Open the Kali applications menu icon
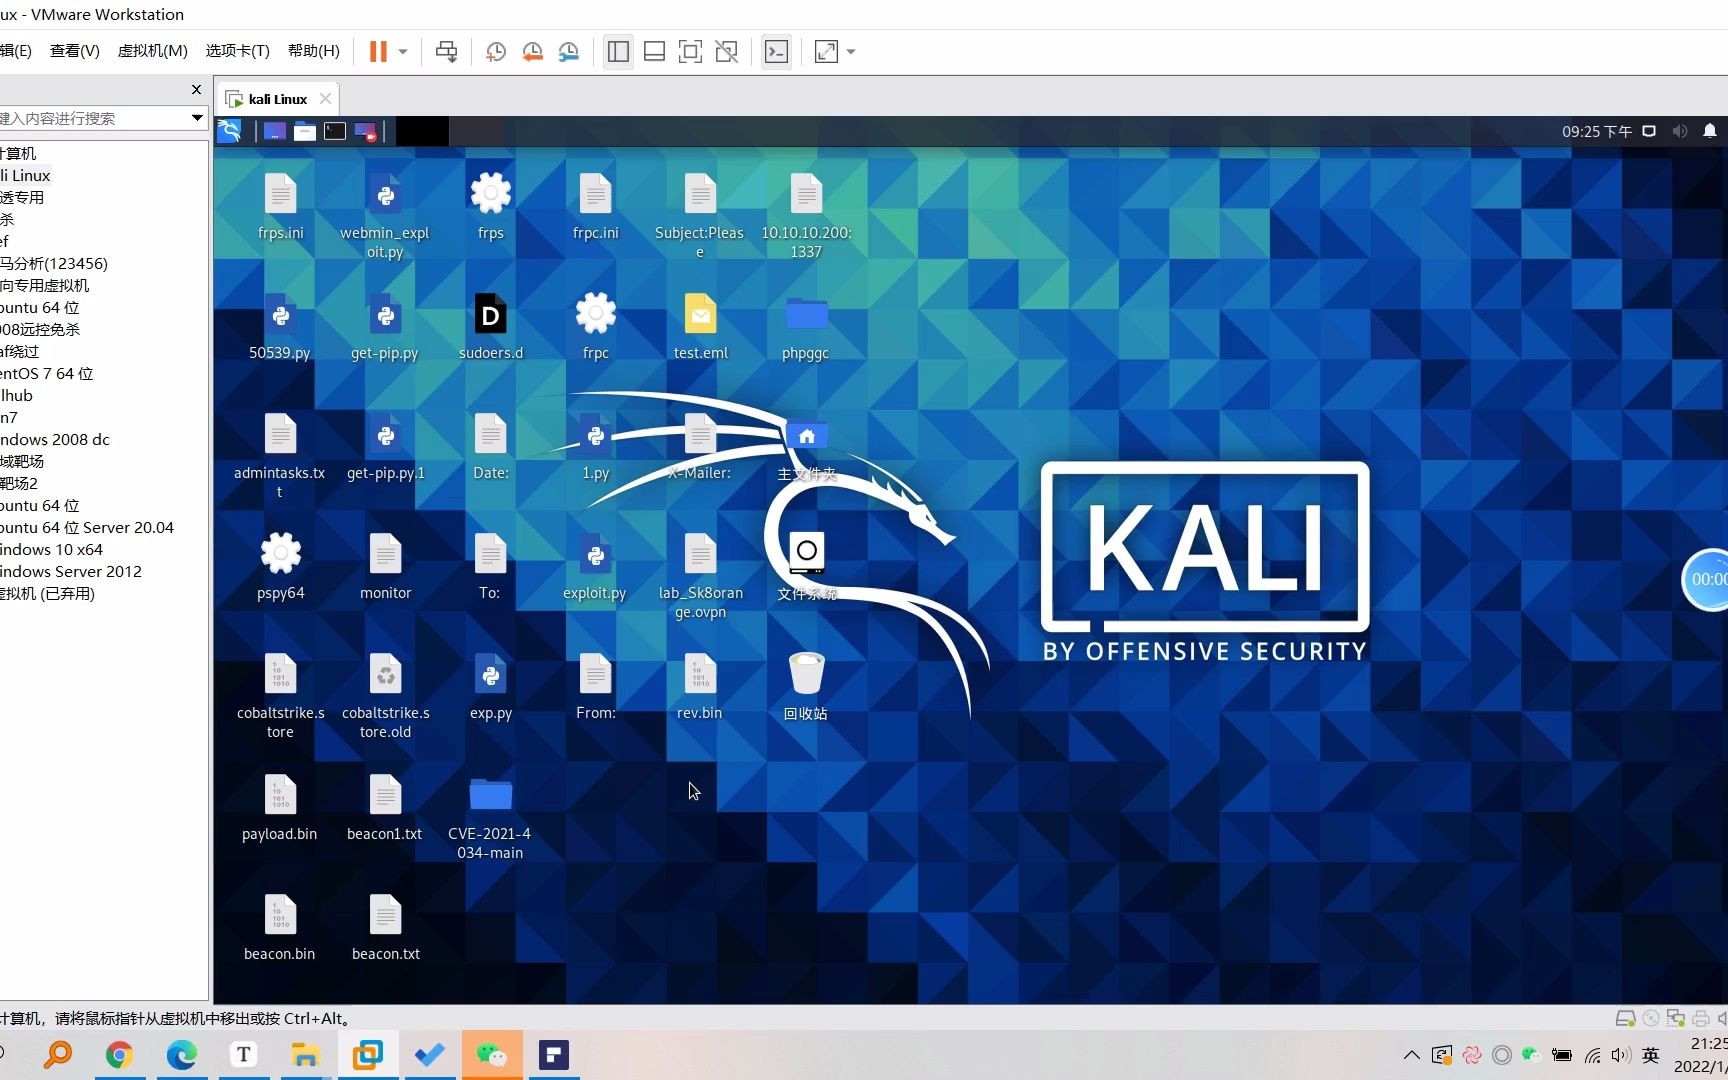This screenshot has height=1080, width=1728. pos(230,131)
